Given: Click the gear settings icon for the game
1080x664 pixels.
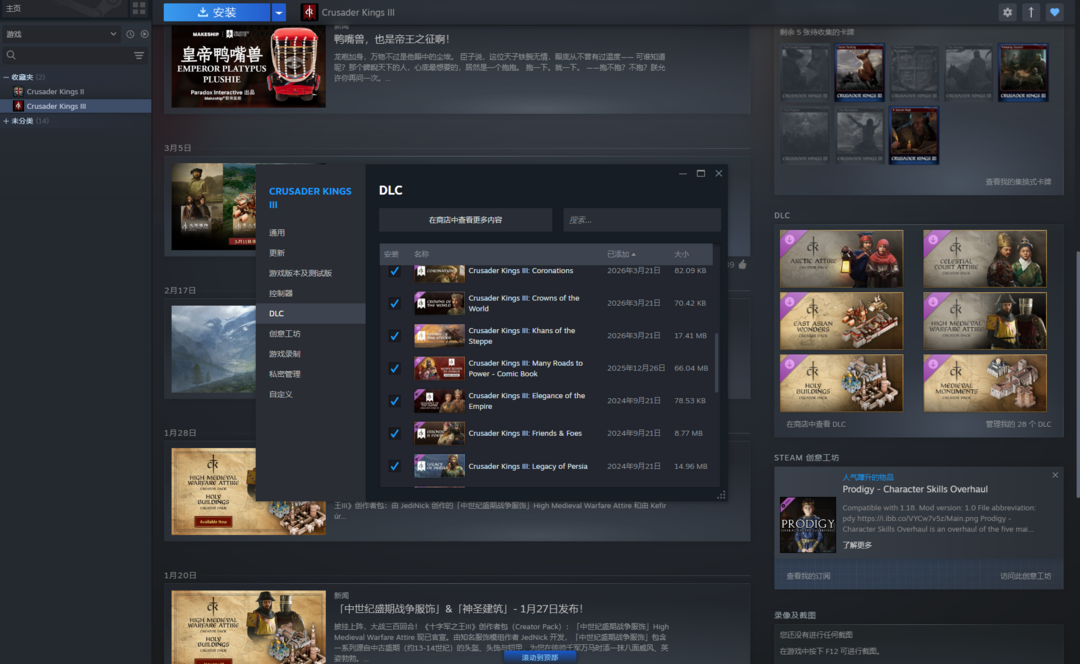Looking at the screenshot, I should point(1007,12).
